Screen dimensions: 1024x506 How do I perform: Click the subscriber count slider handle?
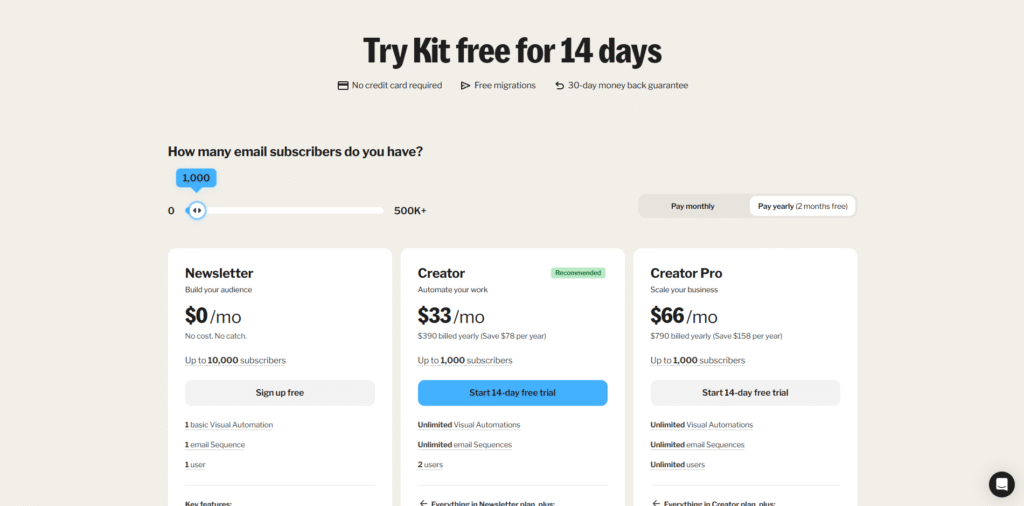tap(197, 210)
